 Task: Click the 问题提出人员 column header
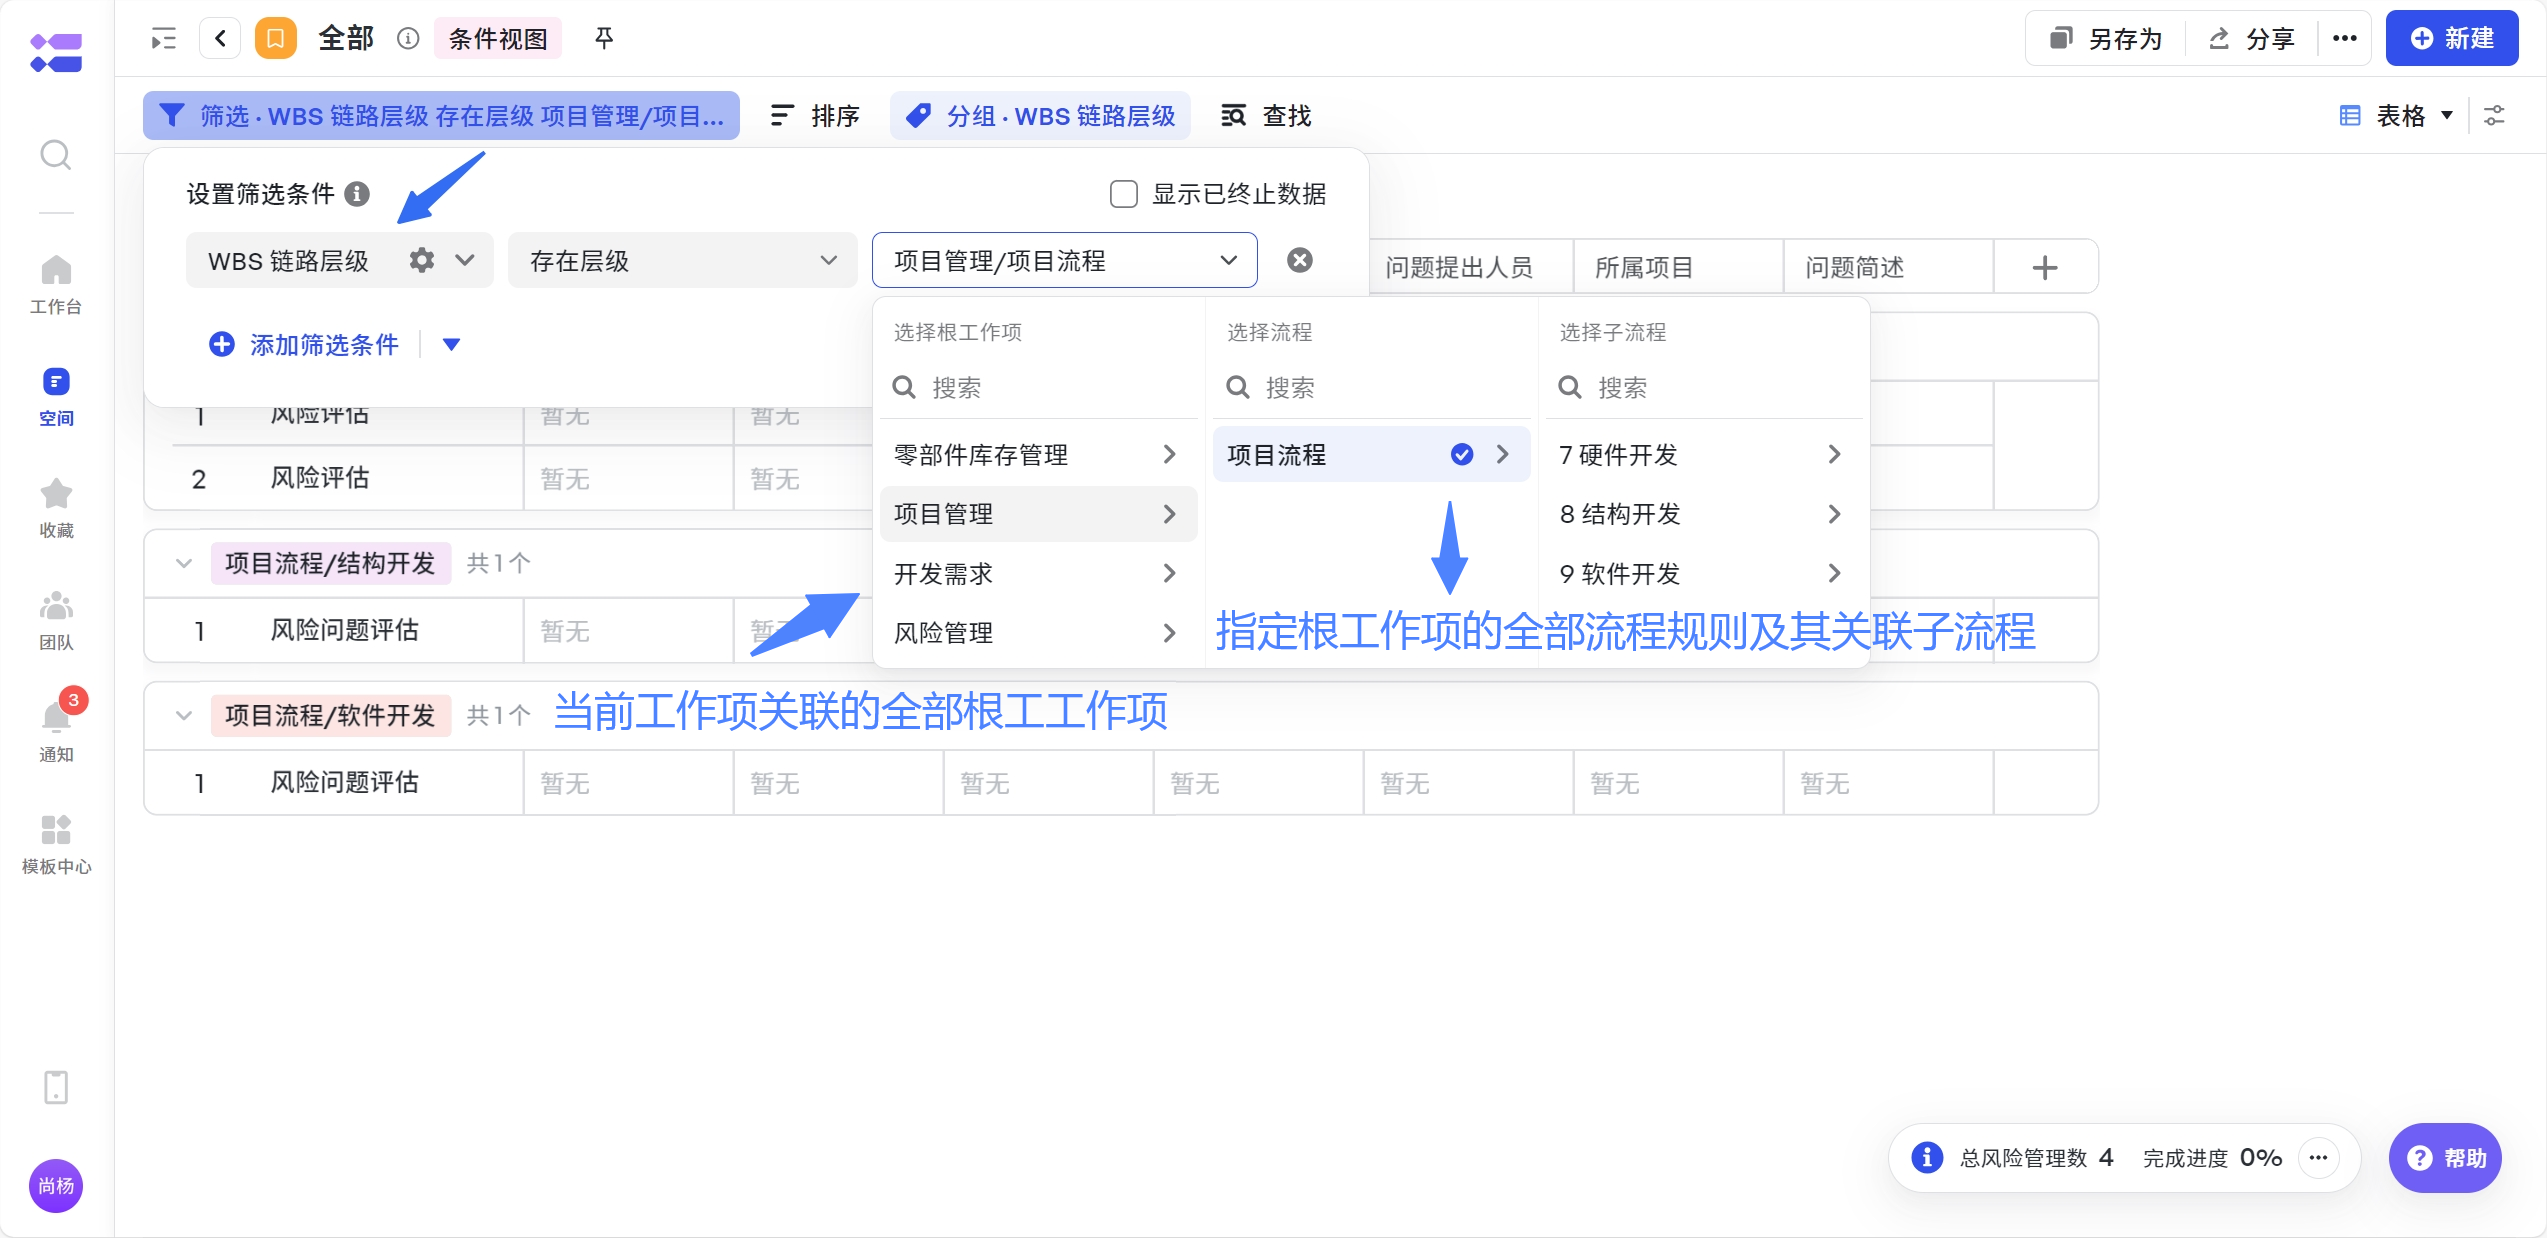click(x=1459, y=267)
